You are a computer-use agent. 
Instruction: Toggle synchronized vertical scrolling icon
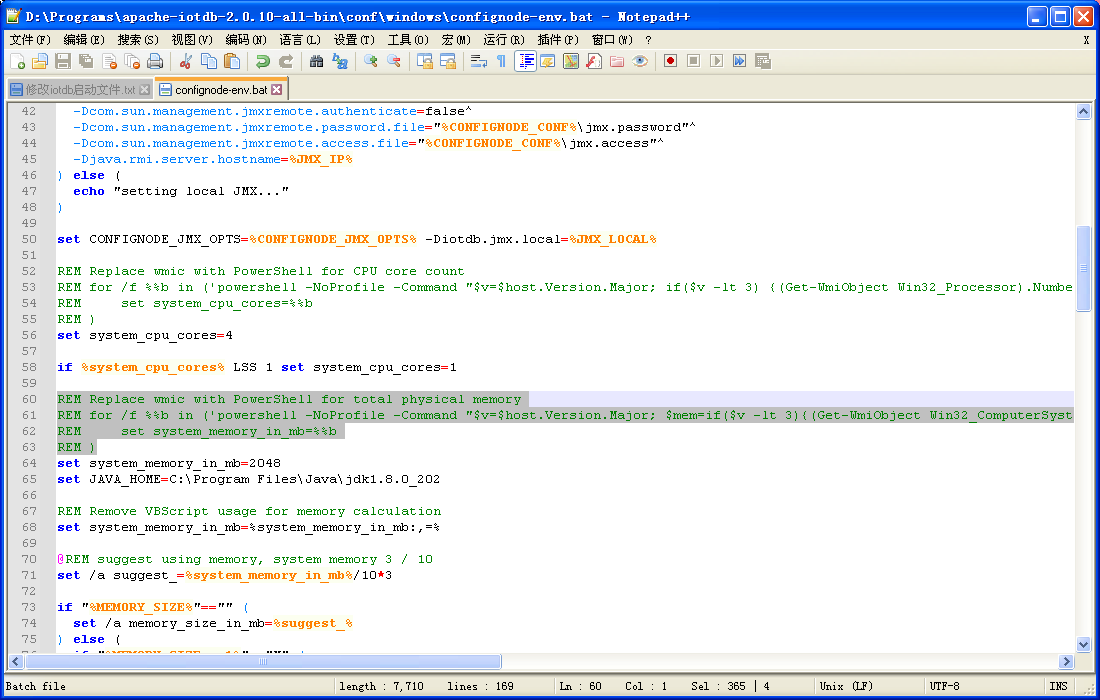point(425,62)
